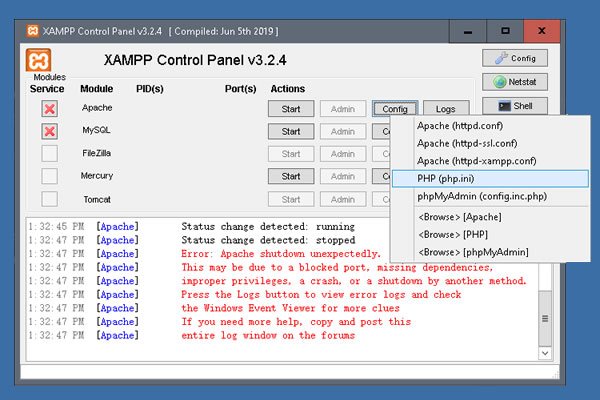This screenshot has width=600, height=400.
Task: Toggle the Apache service checkbox
Action: click(x=50, y=109)
